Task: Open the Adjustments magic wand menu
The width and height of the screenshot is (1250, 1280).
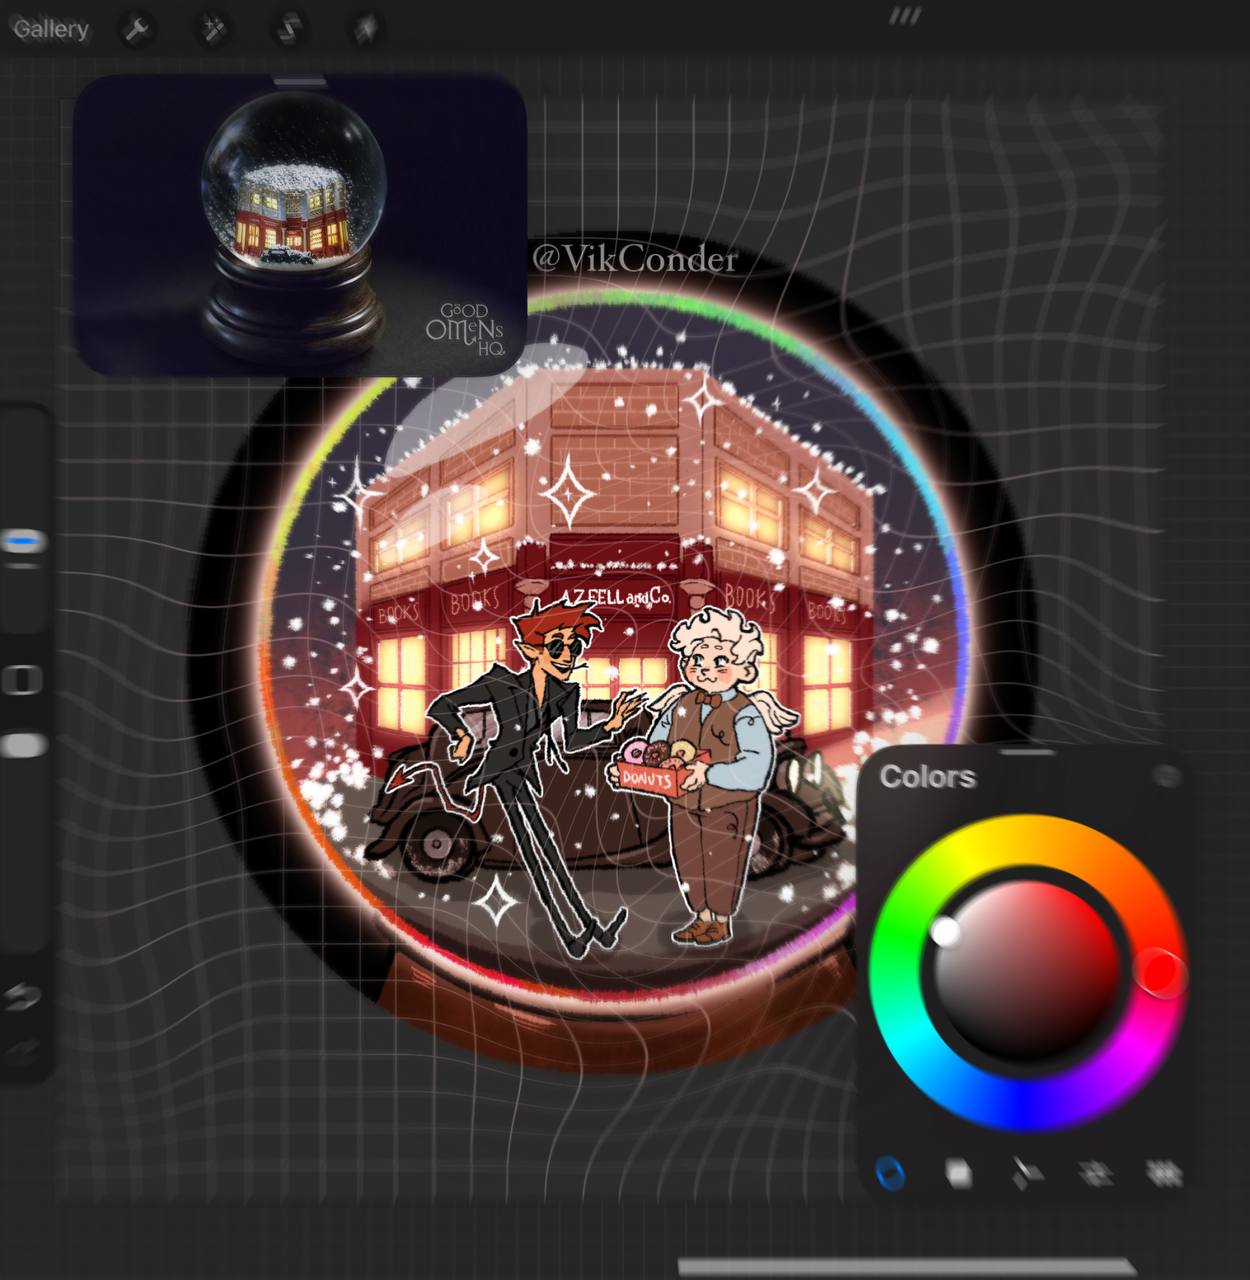Action: coord(213,30)
